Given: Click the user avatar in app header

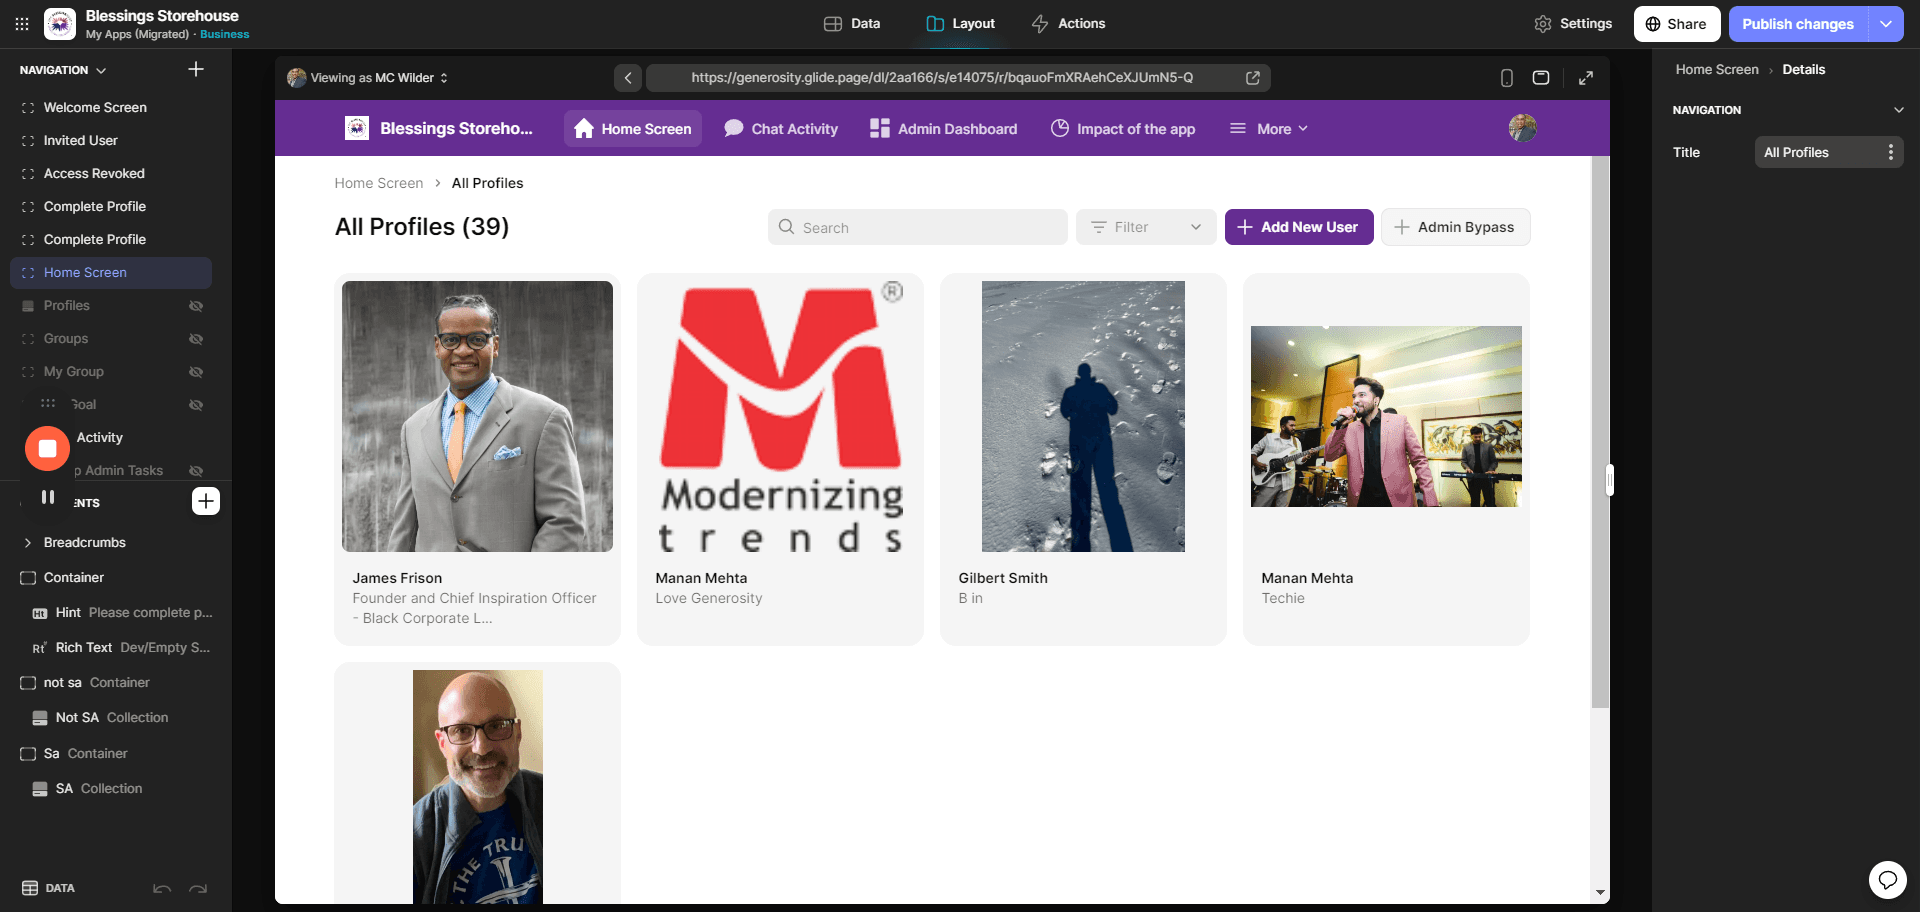Looking at the screenshot, I should coord(1523,128).
